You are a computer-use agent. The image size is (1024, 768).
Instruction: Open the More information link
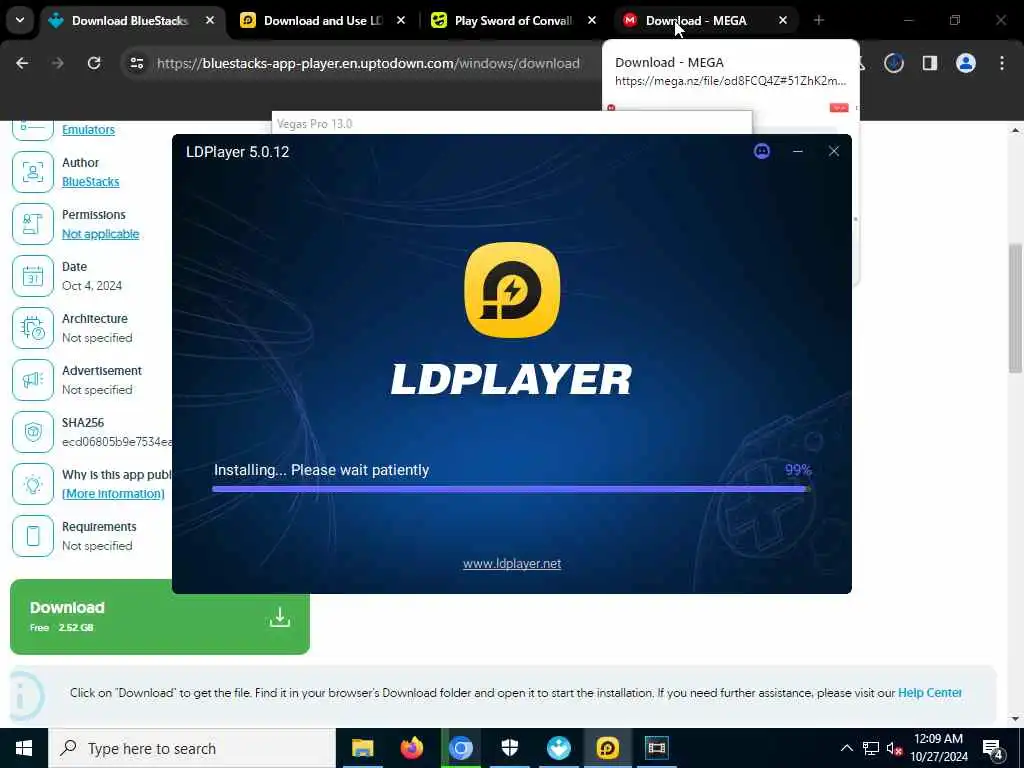point(113,494)
